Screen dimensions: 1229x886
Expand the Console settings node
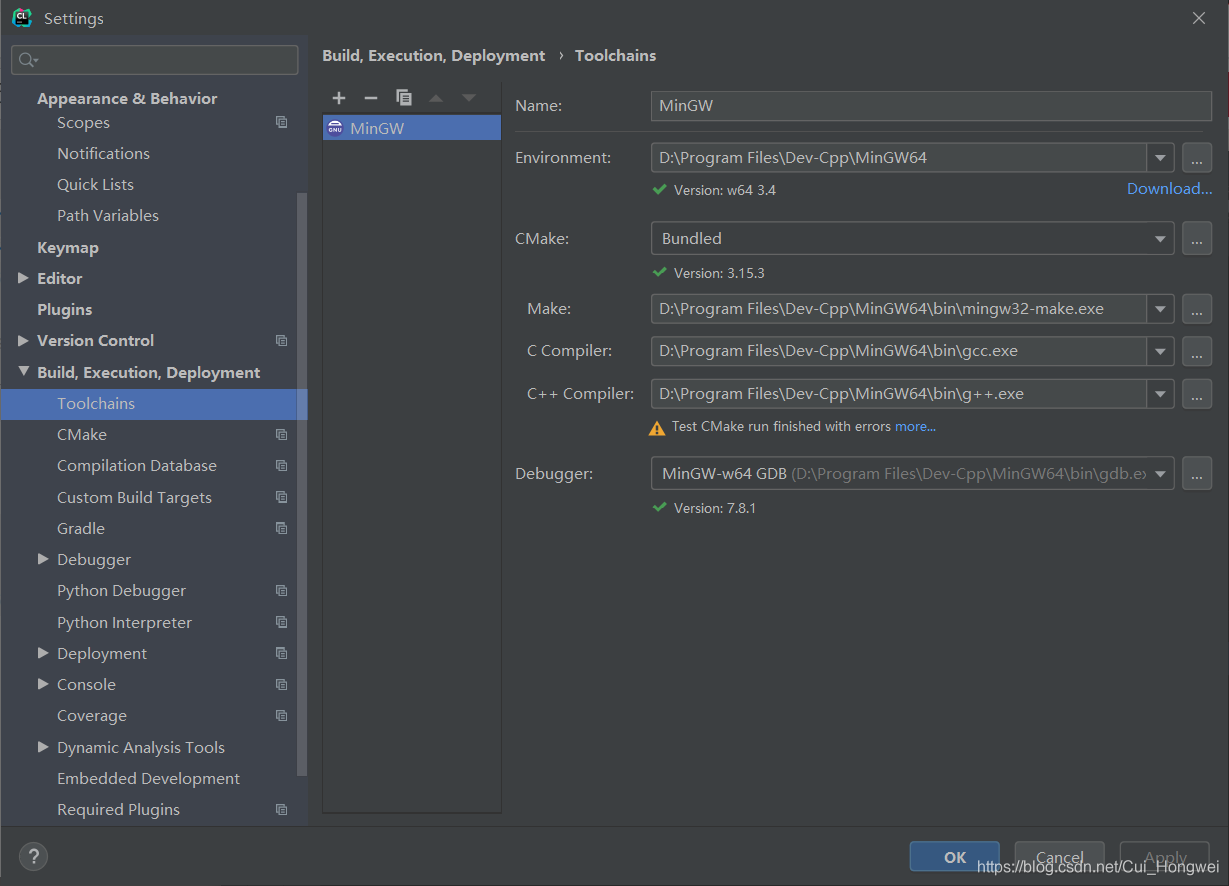[43, 684]
